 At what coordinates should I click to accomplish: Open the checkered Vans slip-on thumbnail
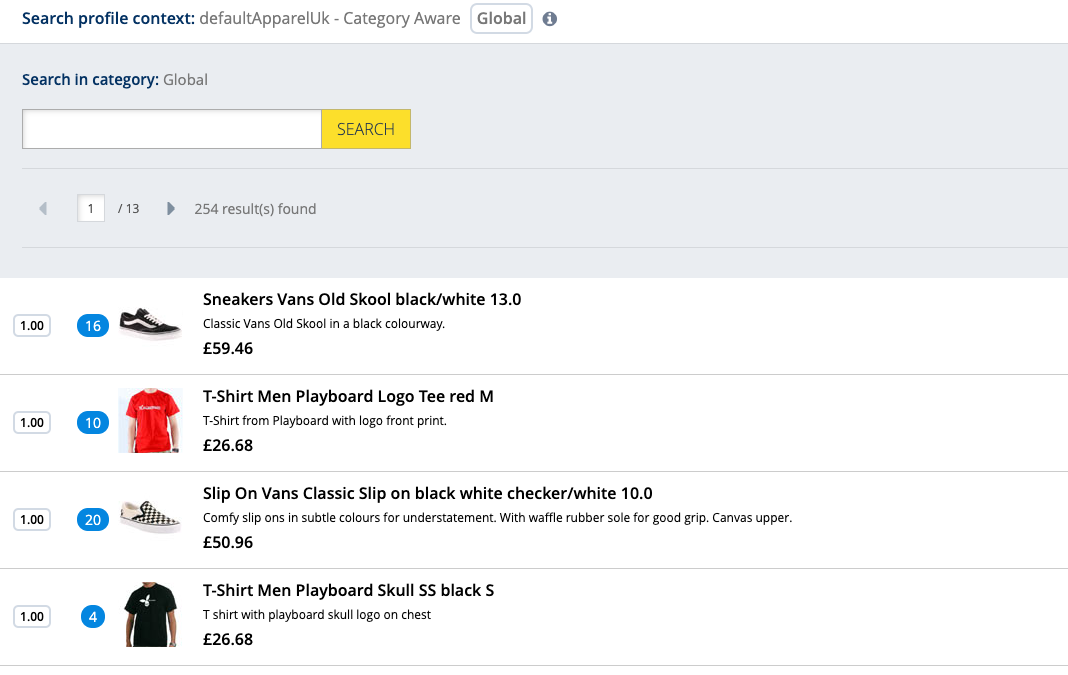(150, 517)
